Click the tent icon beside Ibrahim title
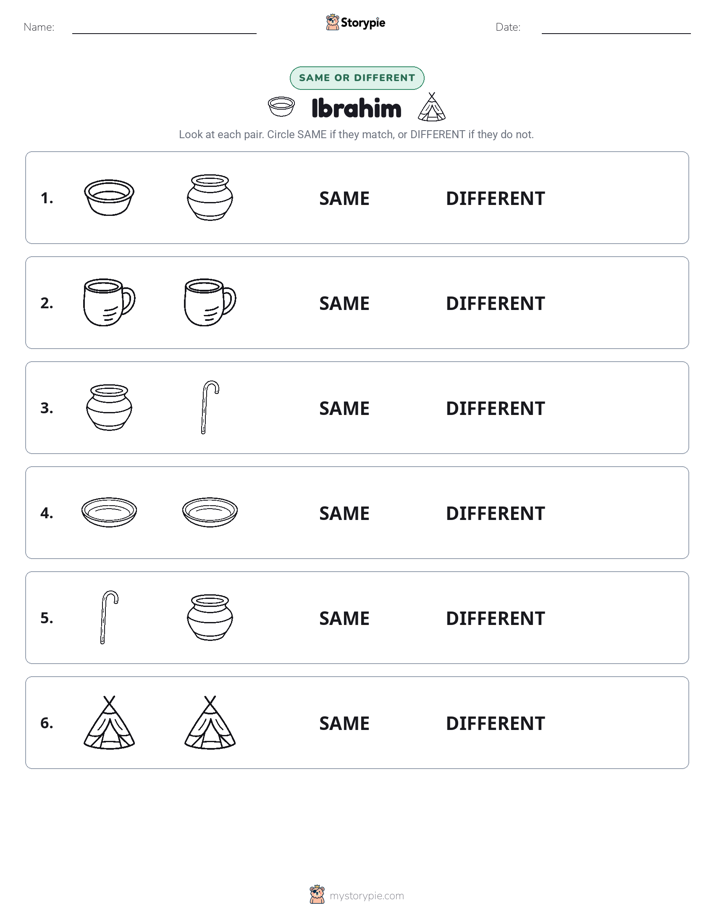 (x=431, y=107)
